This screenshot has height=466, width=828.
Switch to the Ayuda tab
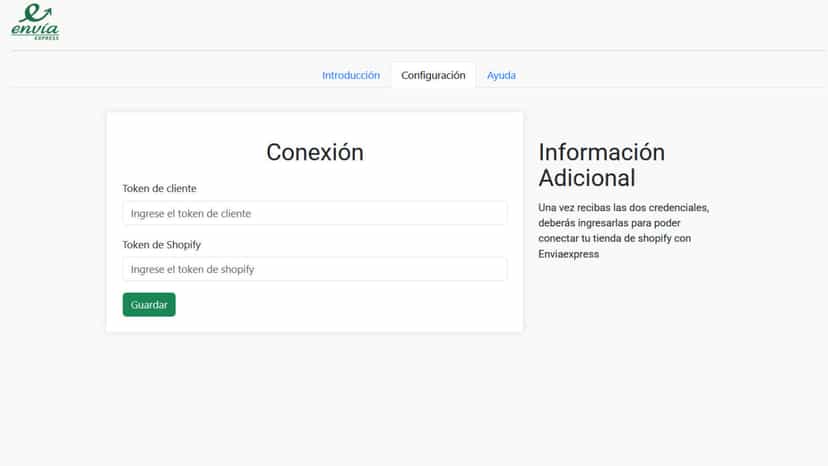(501, 76)
